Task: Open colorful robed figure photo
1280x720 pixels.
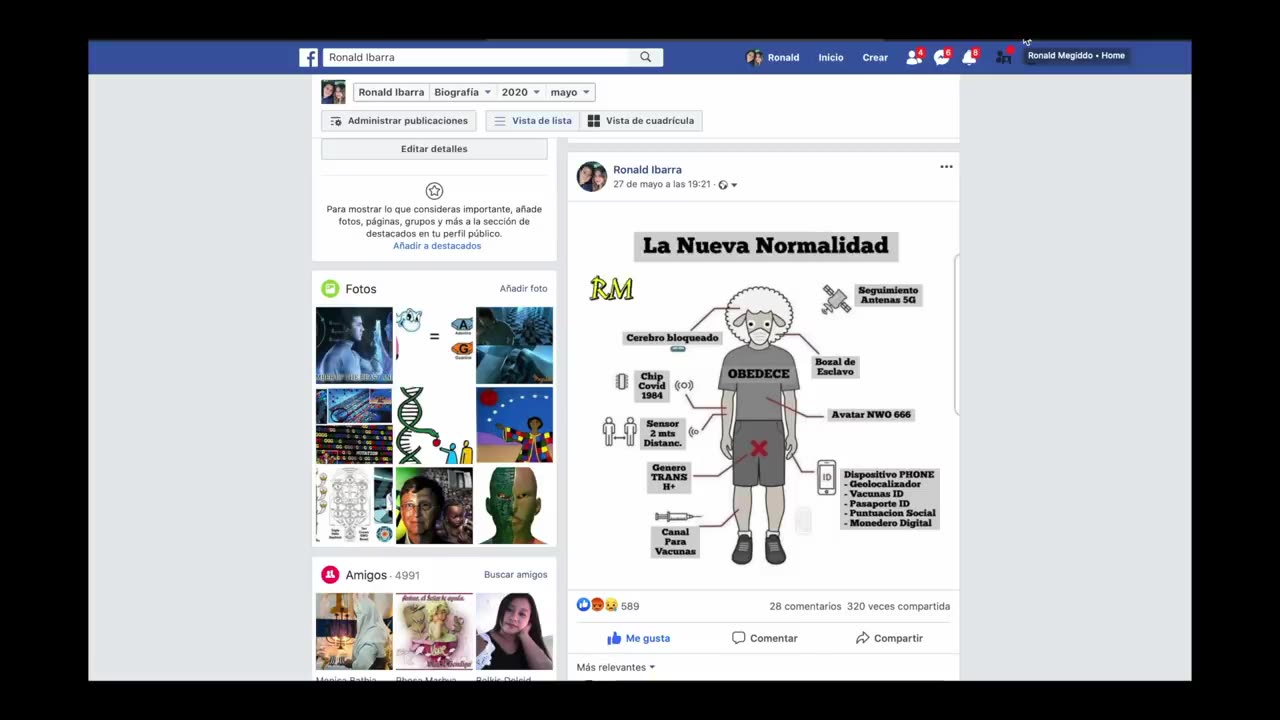Action: [x=514, y=425]
